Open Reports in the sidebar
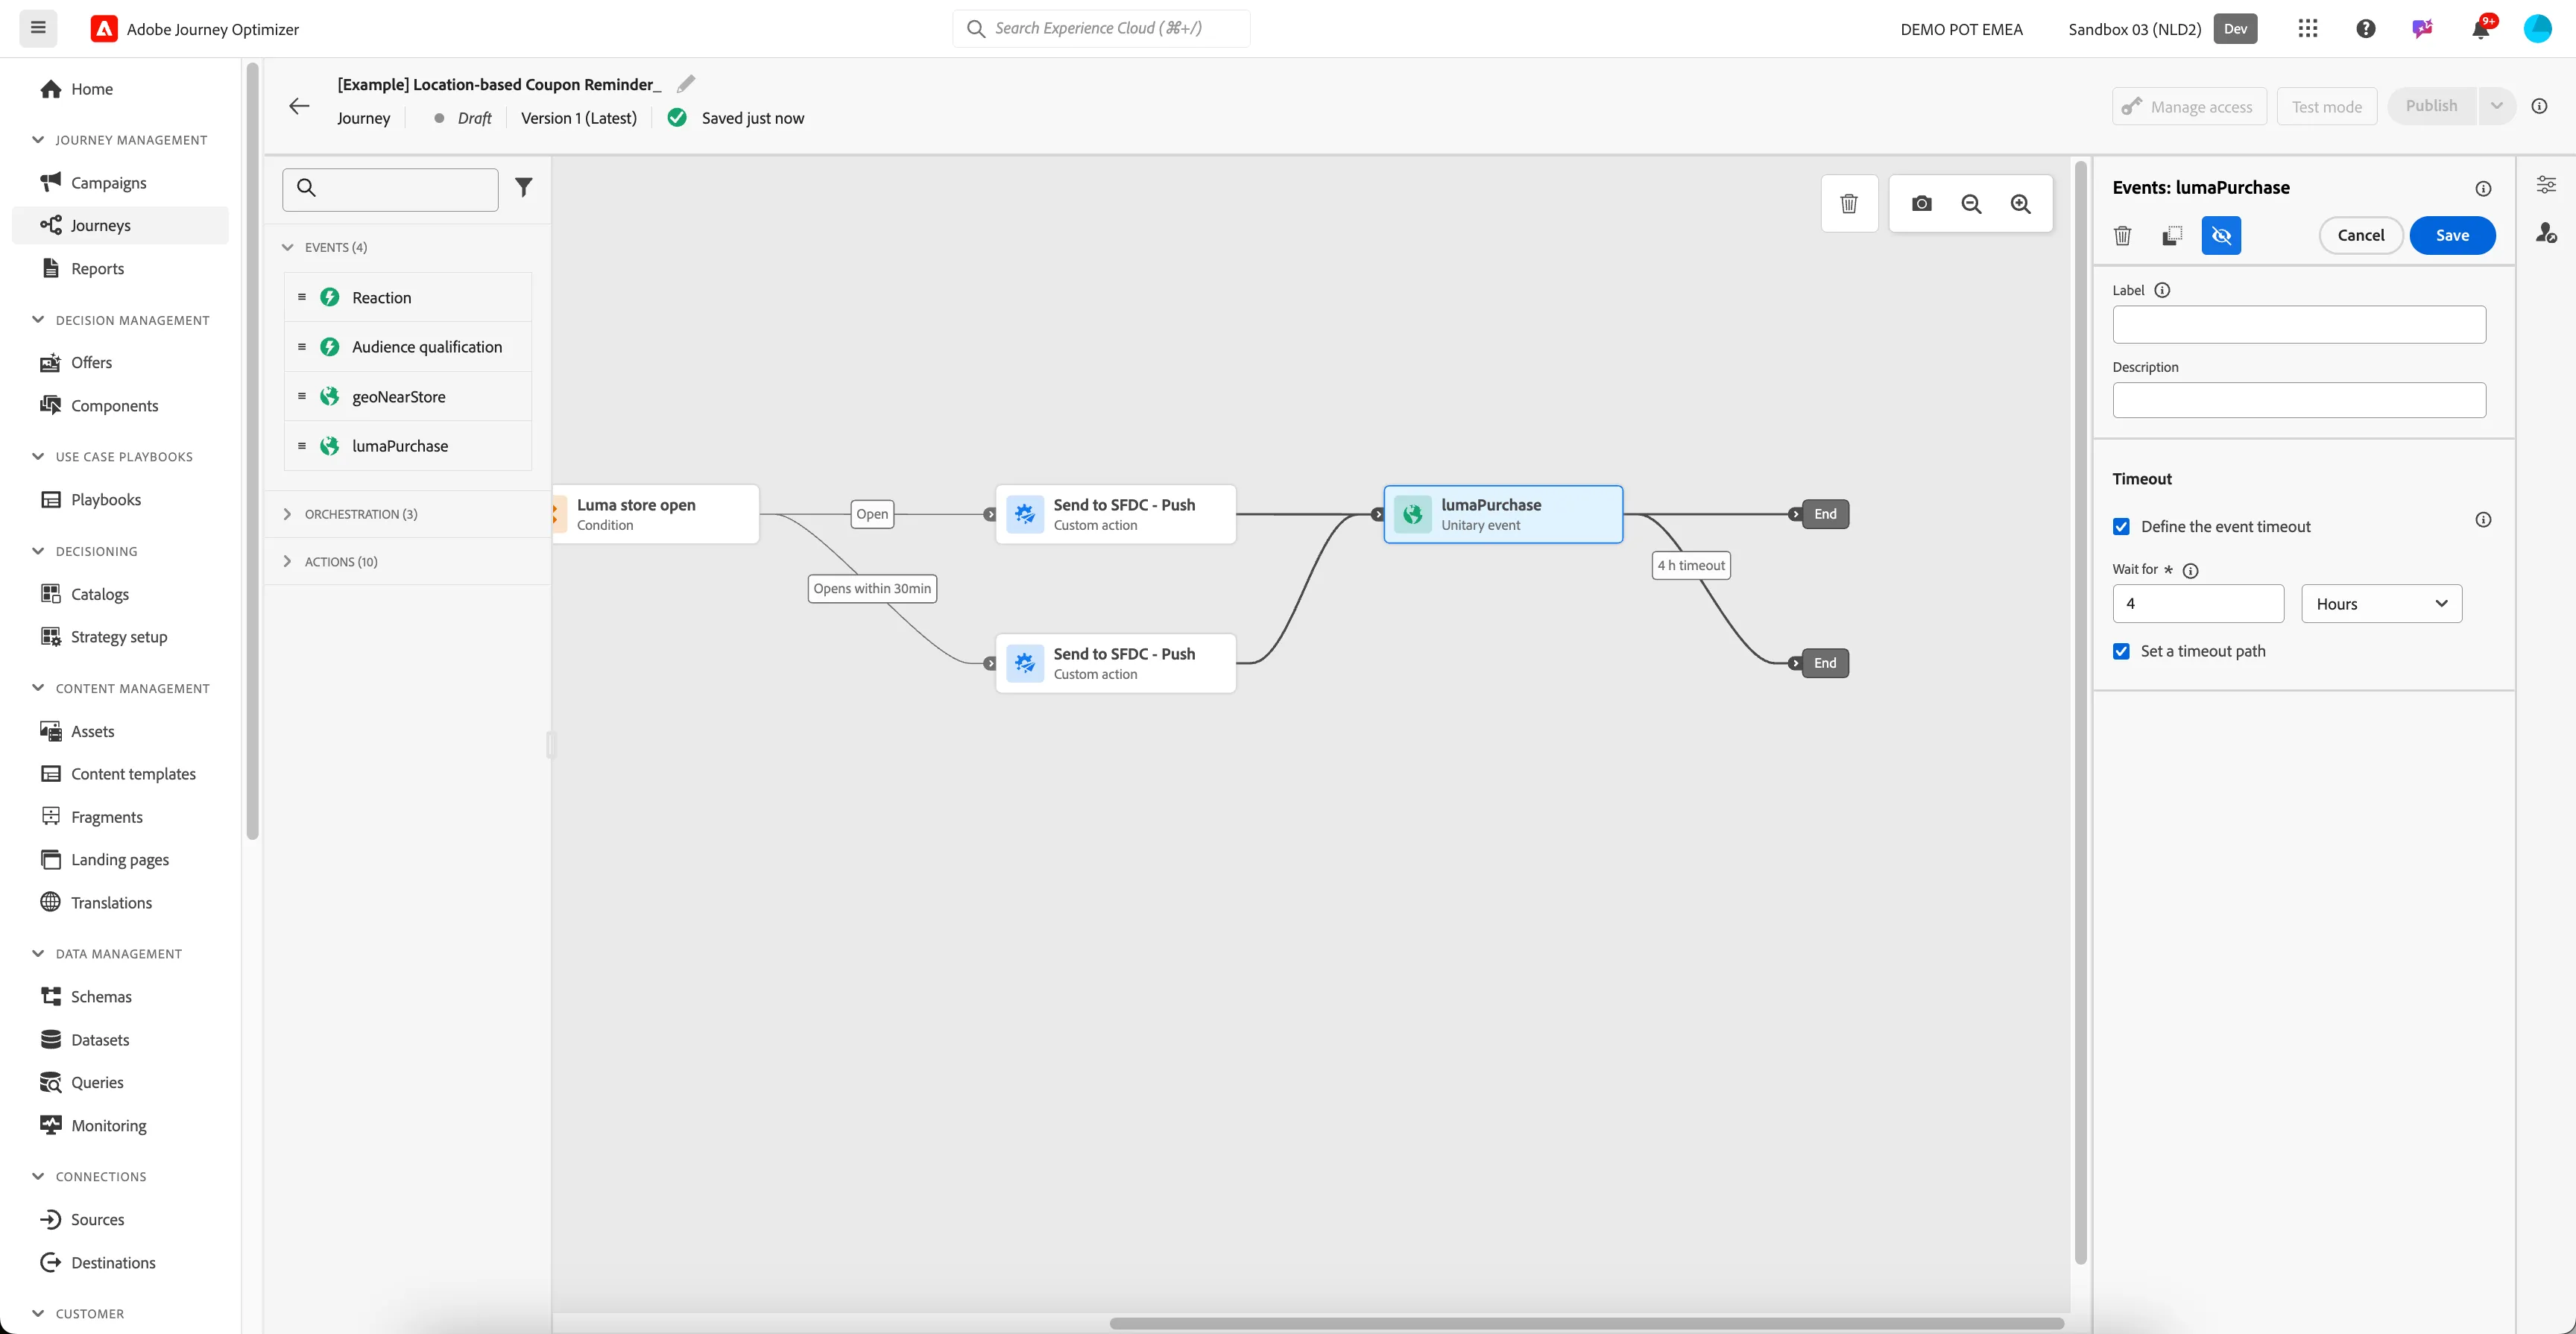This screenshot has height=1334, width=2576. [x=120, y=268]
